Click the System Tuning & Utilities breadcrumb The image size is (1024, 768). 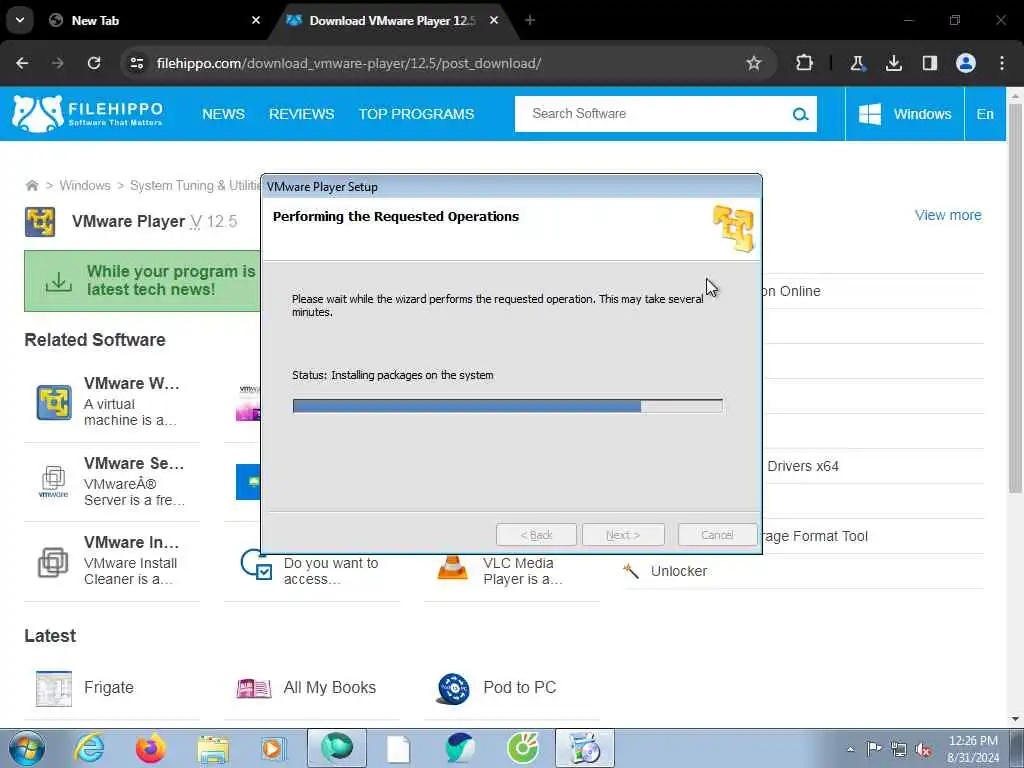point(195,185)
